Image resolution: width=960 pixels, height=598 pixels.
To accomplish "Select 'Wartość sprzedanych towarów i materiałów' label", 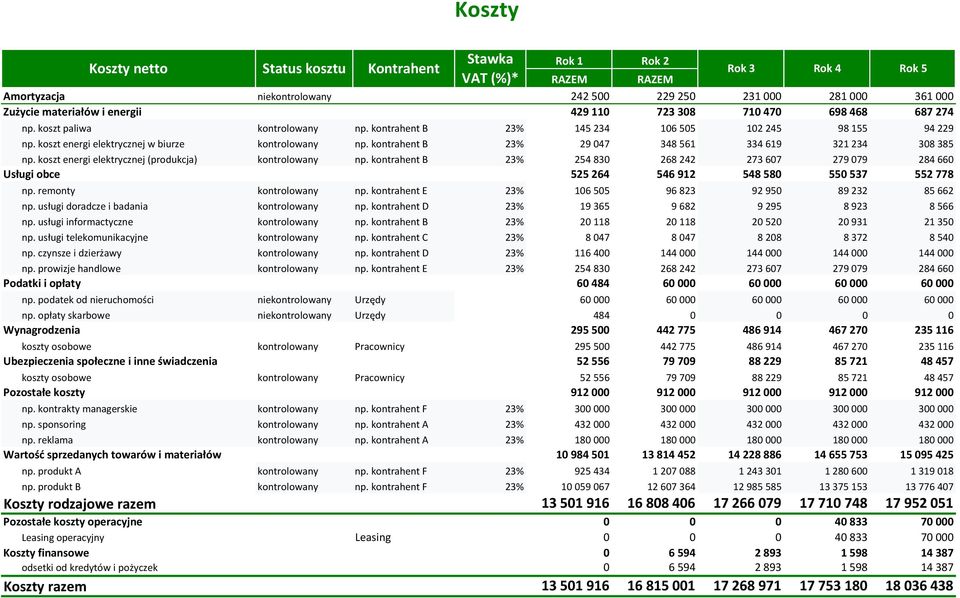I will coord(112,455).
